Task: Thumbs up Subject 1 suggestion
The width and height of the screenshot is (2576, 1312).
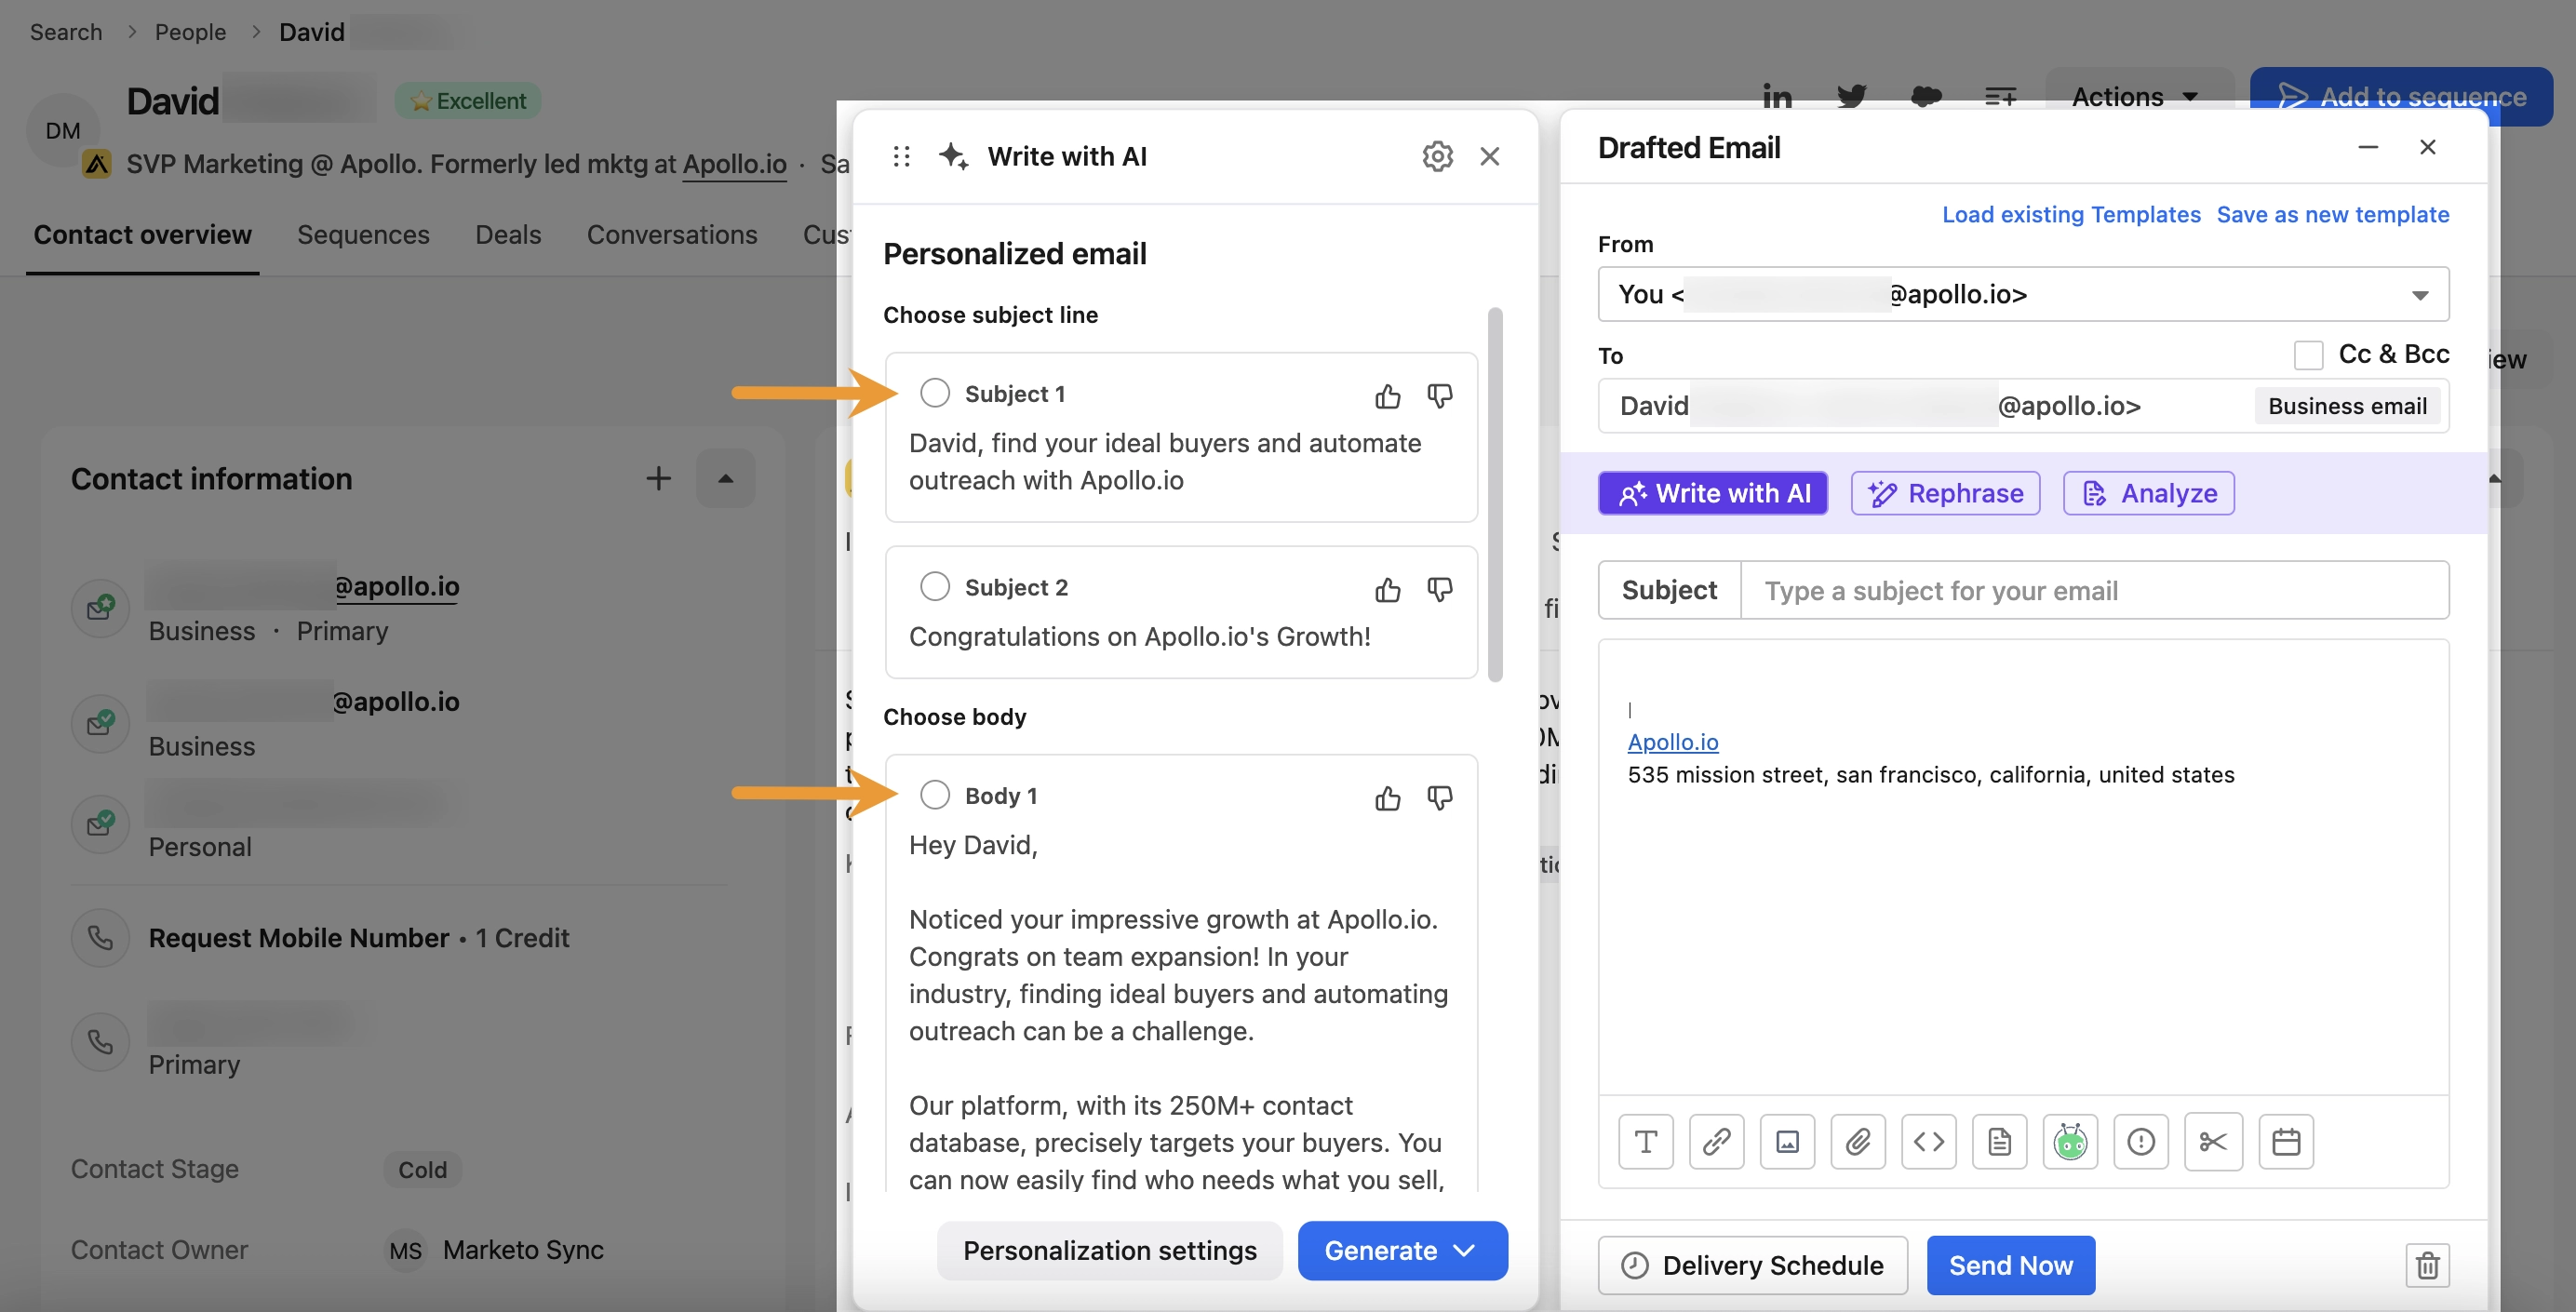Action: click(x=1387, y=396)
